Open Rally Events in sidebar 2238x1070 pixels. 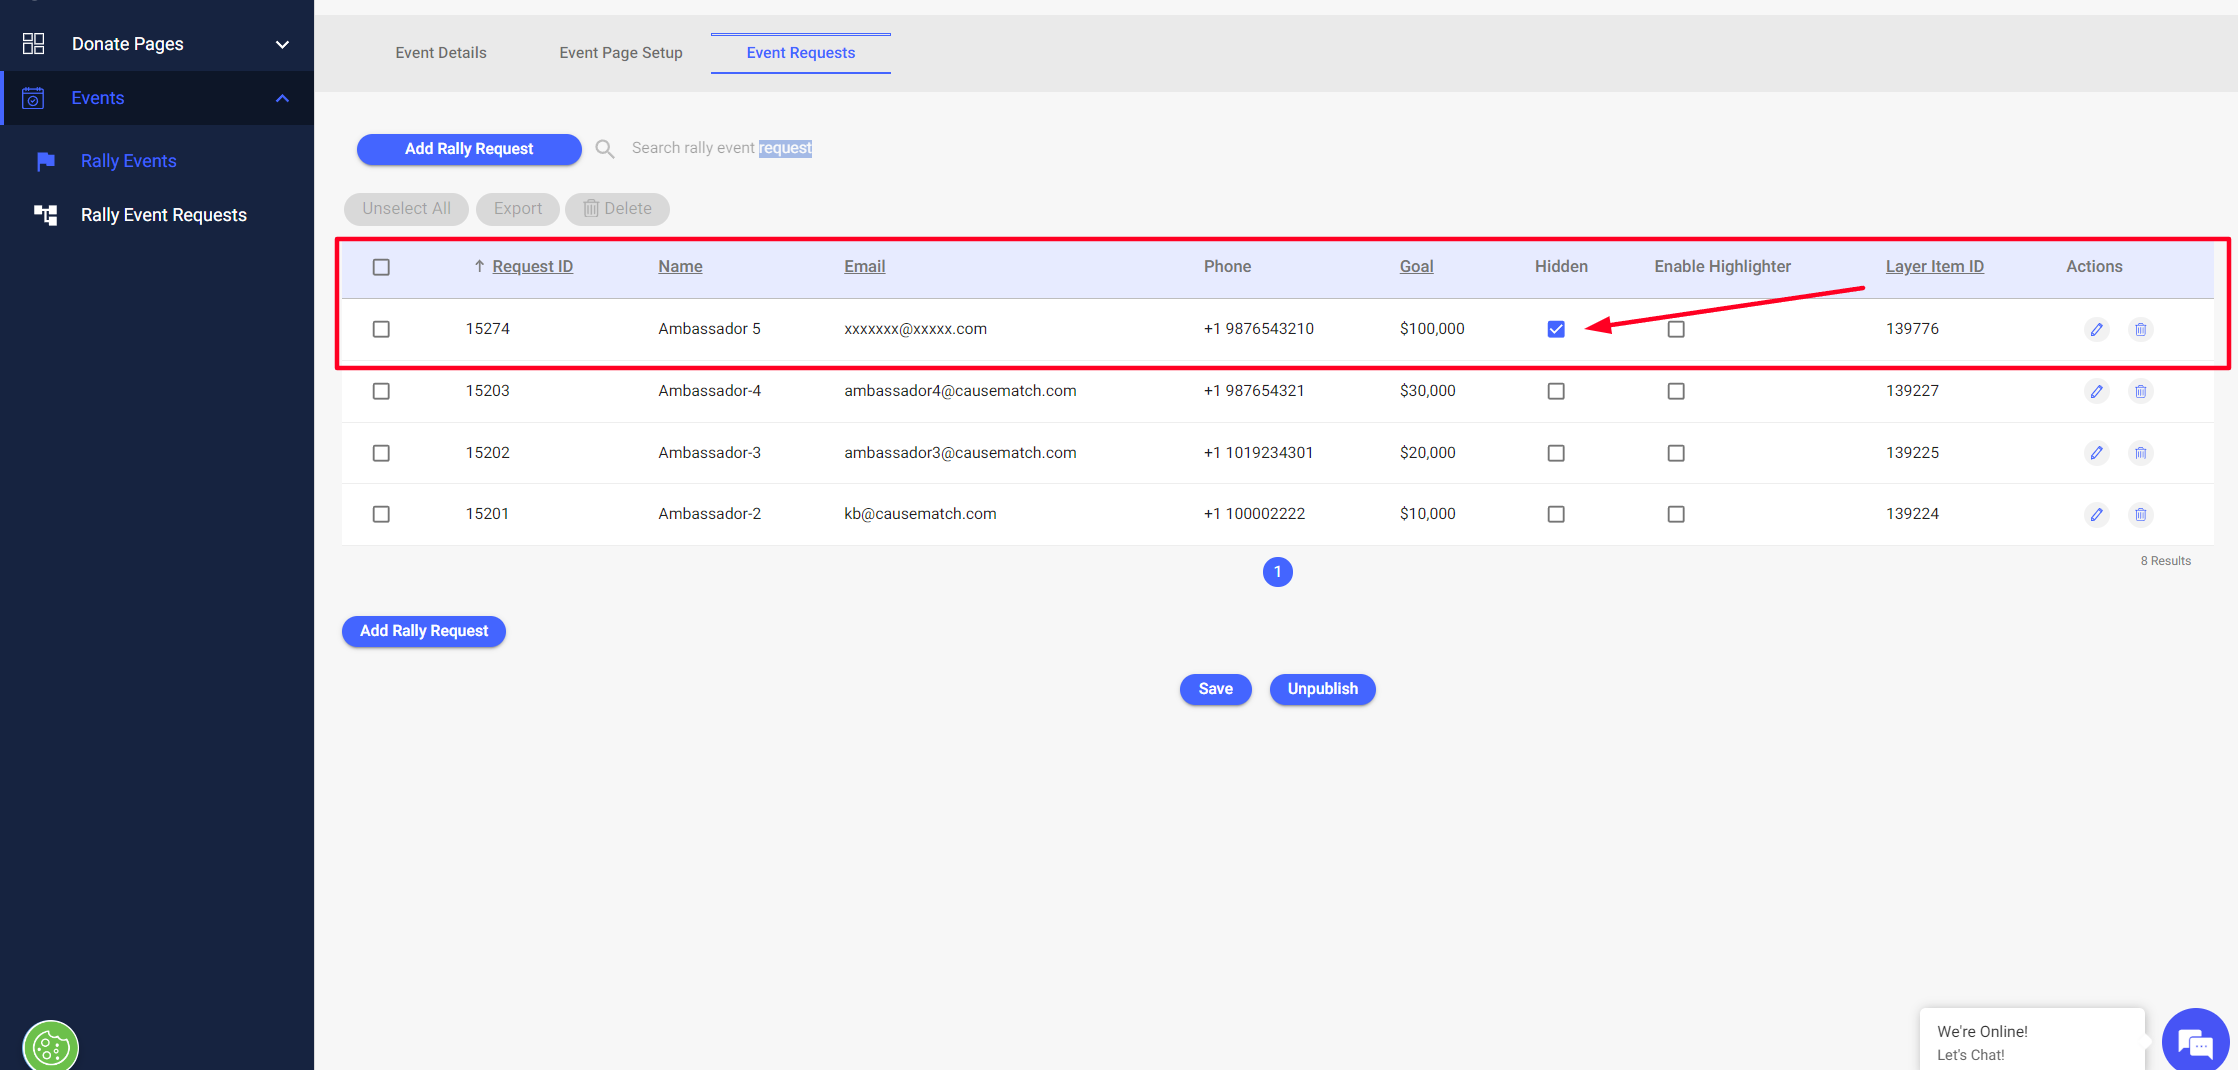(129, 161)
